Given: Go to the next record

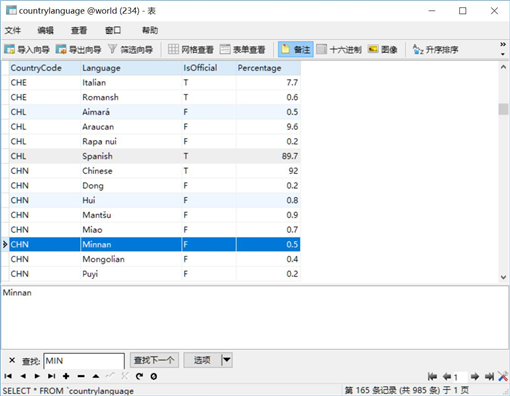Looking at the screenshot, I should click(x=37, y=376).
